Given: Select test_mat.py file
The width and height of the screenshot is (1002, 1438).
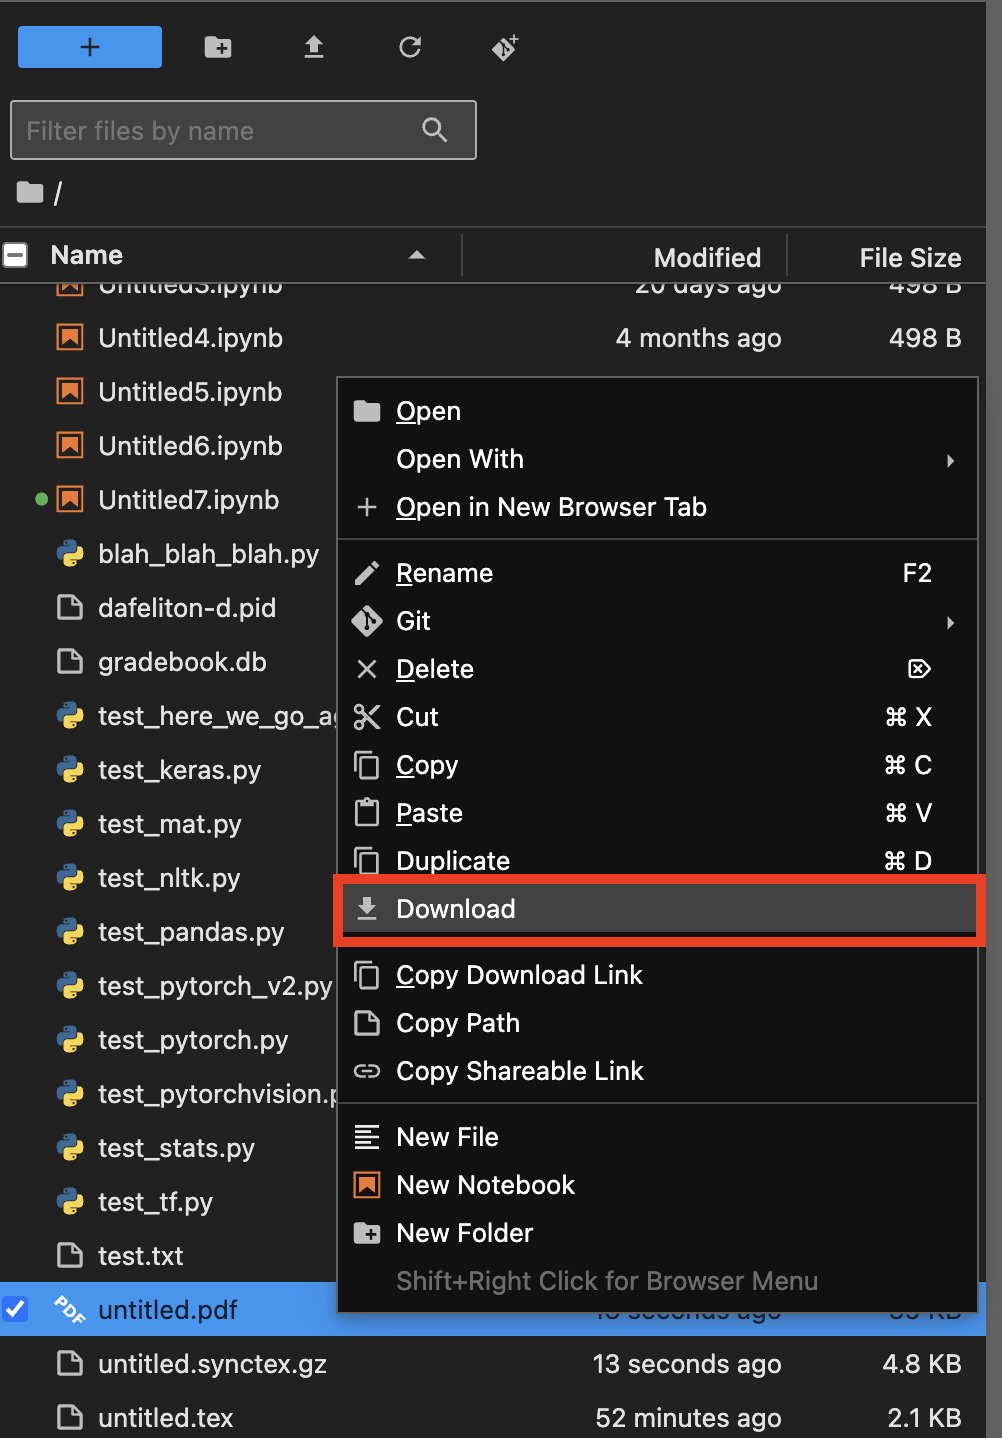Looking at the screenshot, I should pyautogui.click(x=168, y=824).
